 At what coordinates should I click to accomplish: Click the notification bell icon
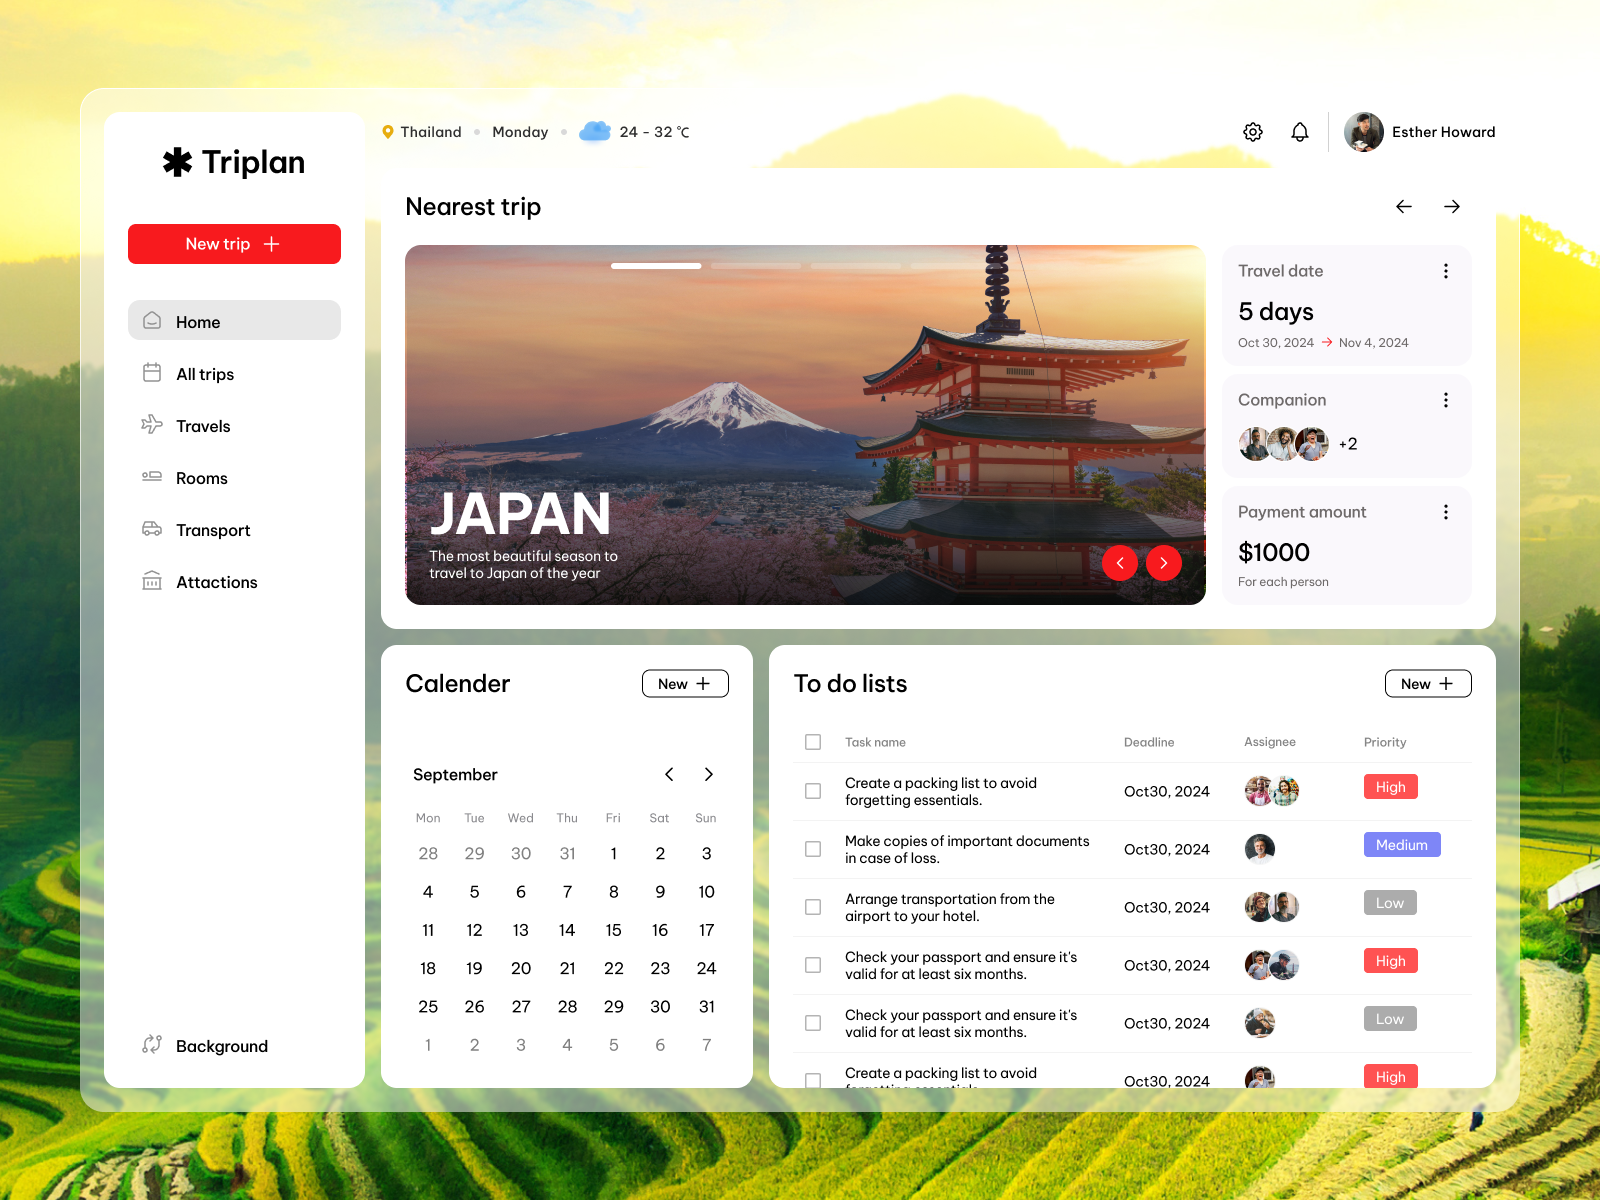(1300, 131)
